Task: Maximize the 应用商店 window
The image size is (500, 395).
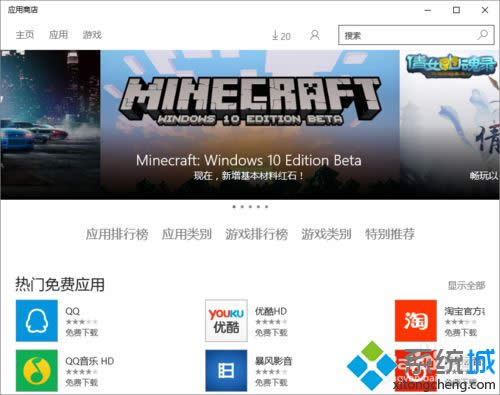Action: click(x=456, y=10)
